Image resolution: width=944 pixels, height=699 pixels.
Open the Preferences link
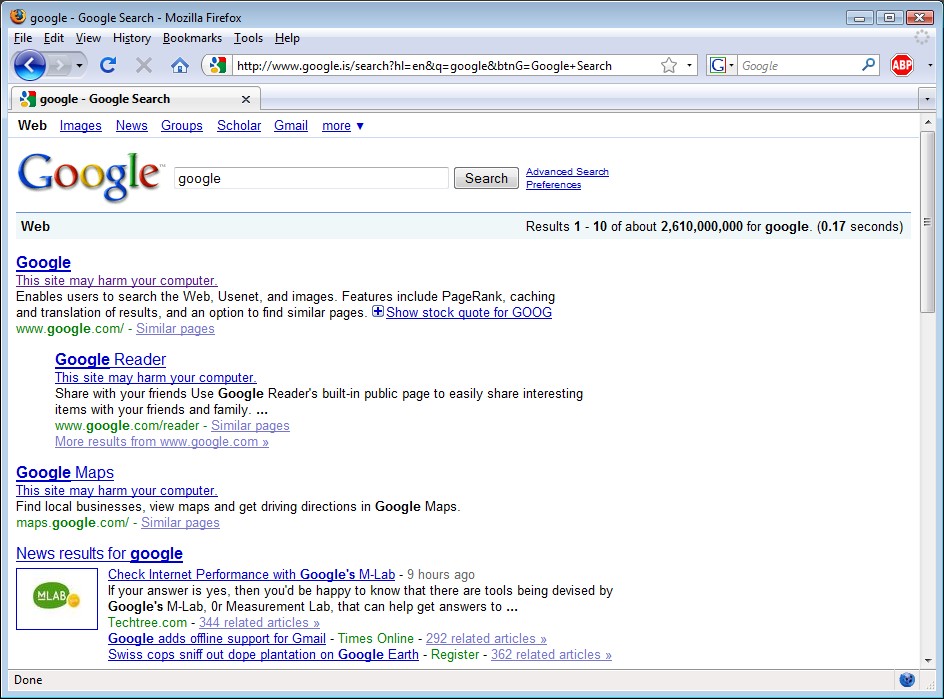point(553,185)
